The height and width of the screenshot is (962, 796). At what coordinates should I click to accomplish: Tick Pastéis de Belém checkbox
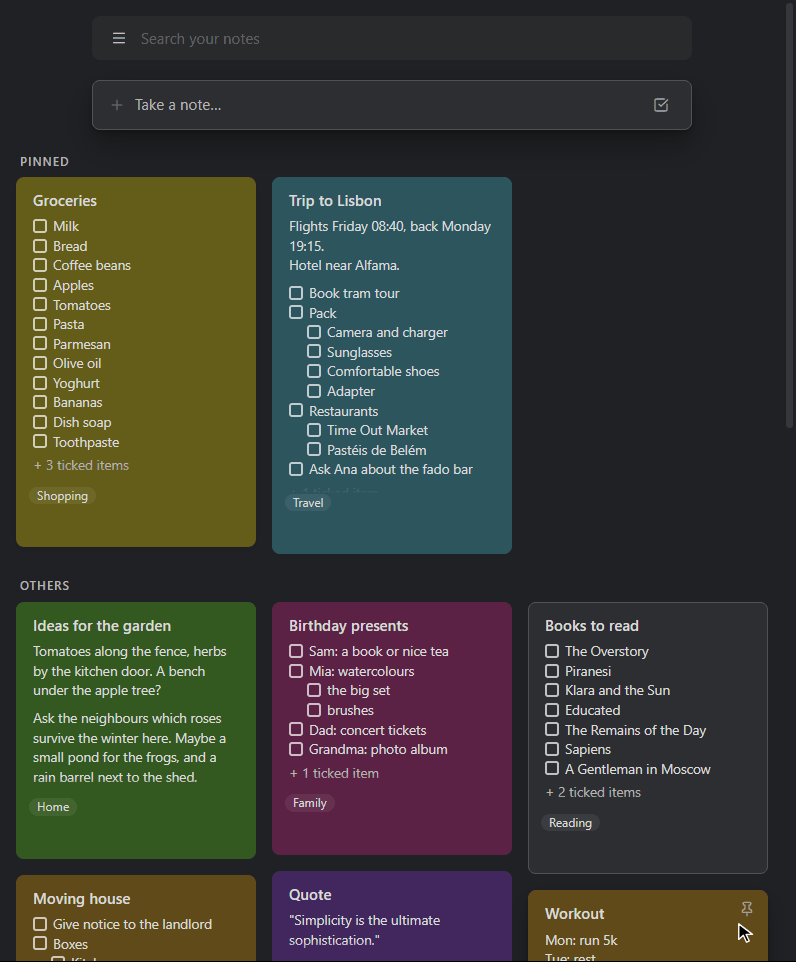(x=314, y=450)
